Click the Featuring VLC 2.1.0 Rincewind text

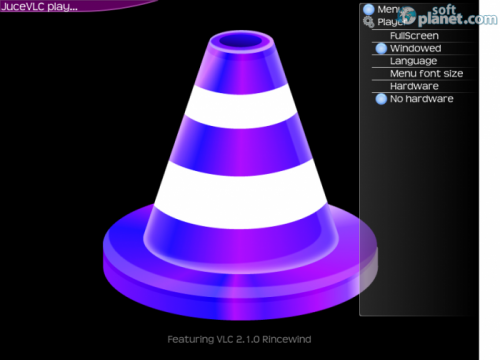pyautogui.click(x=239, y=339)
